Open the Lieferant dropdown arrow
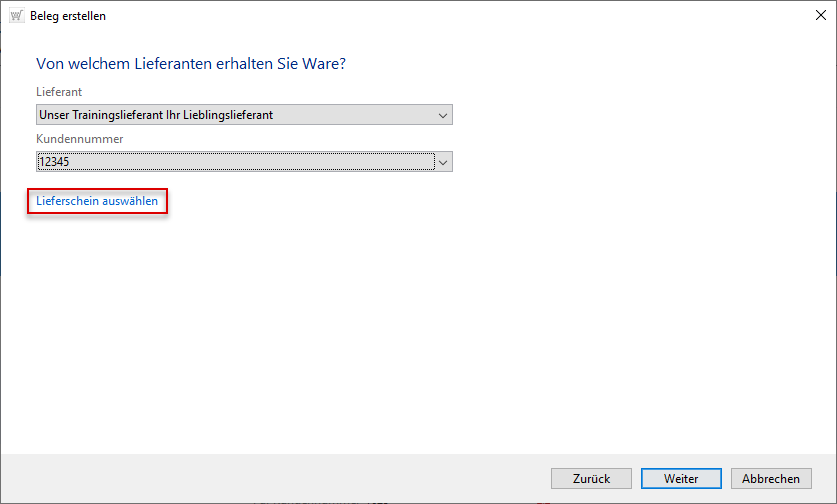This screenshot has width=837, height=504. click(x=443, y=115)
